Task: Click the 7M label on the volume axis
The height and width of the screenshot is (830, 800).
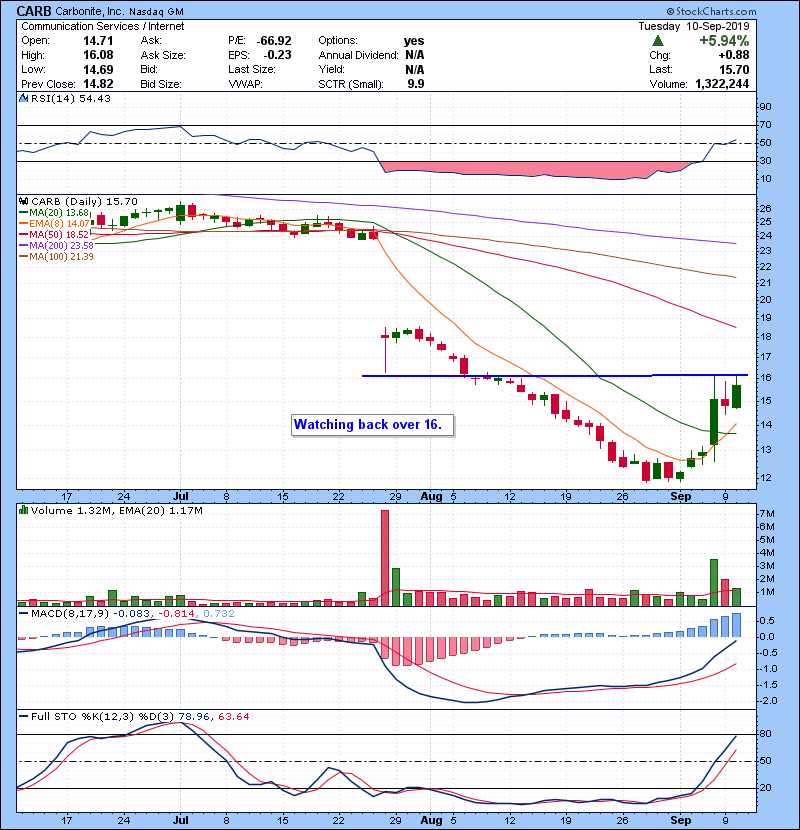Action: [767, 514]
